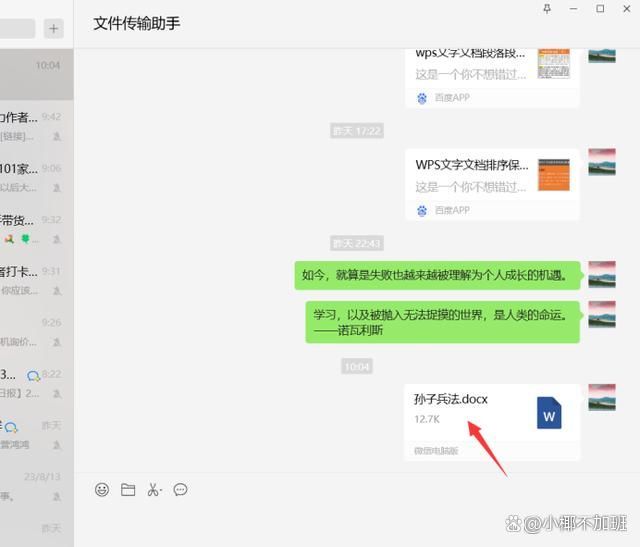The width and height of the screenshot is (640, 547).
Task: Click the blue chat icon beside 8:22 row
Action: [33, 376]
